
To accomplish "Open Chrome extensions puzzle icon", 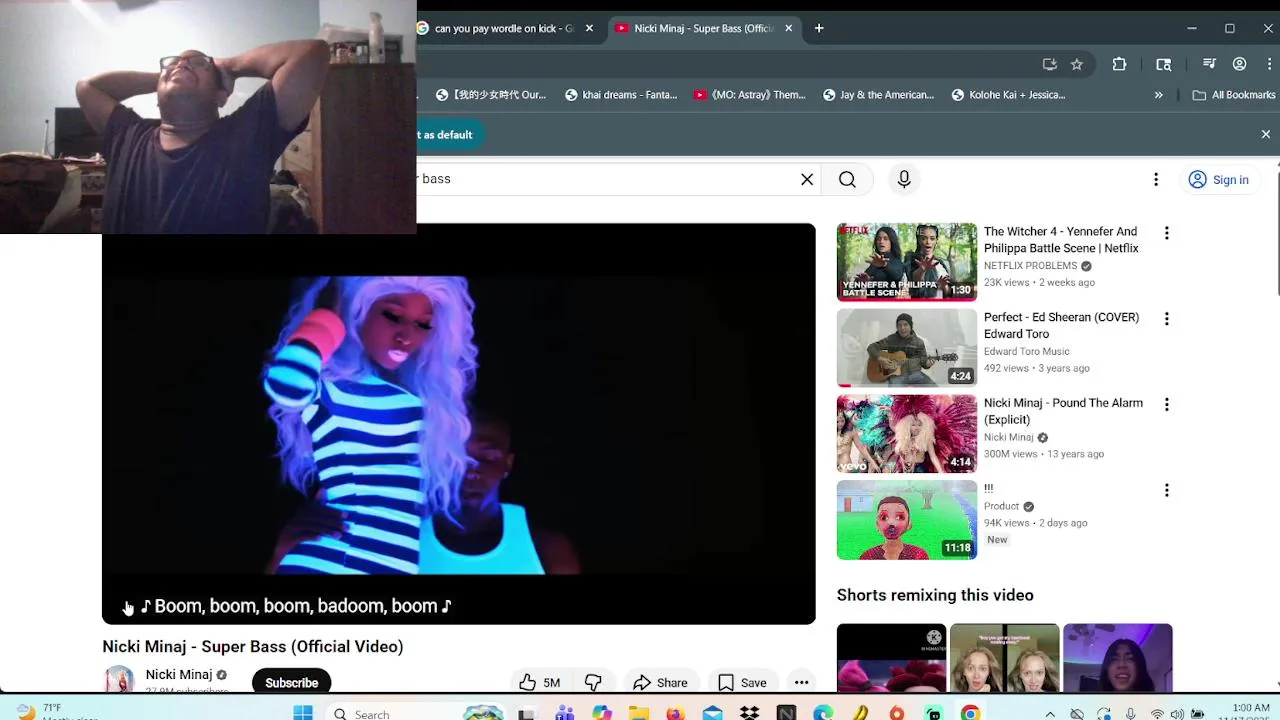I will pyautogui.click(x=1119, y=64).
